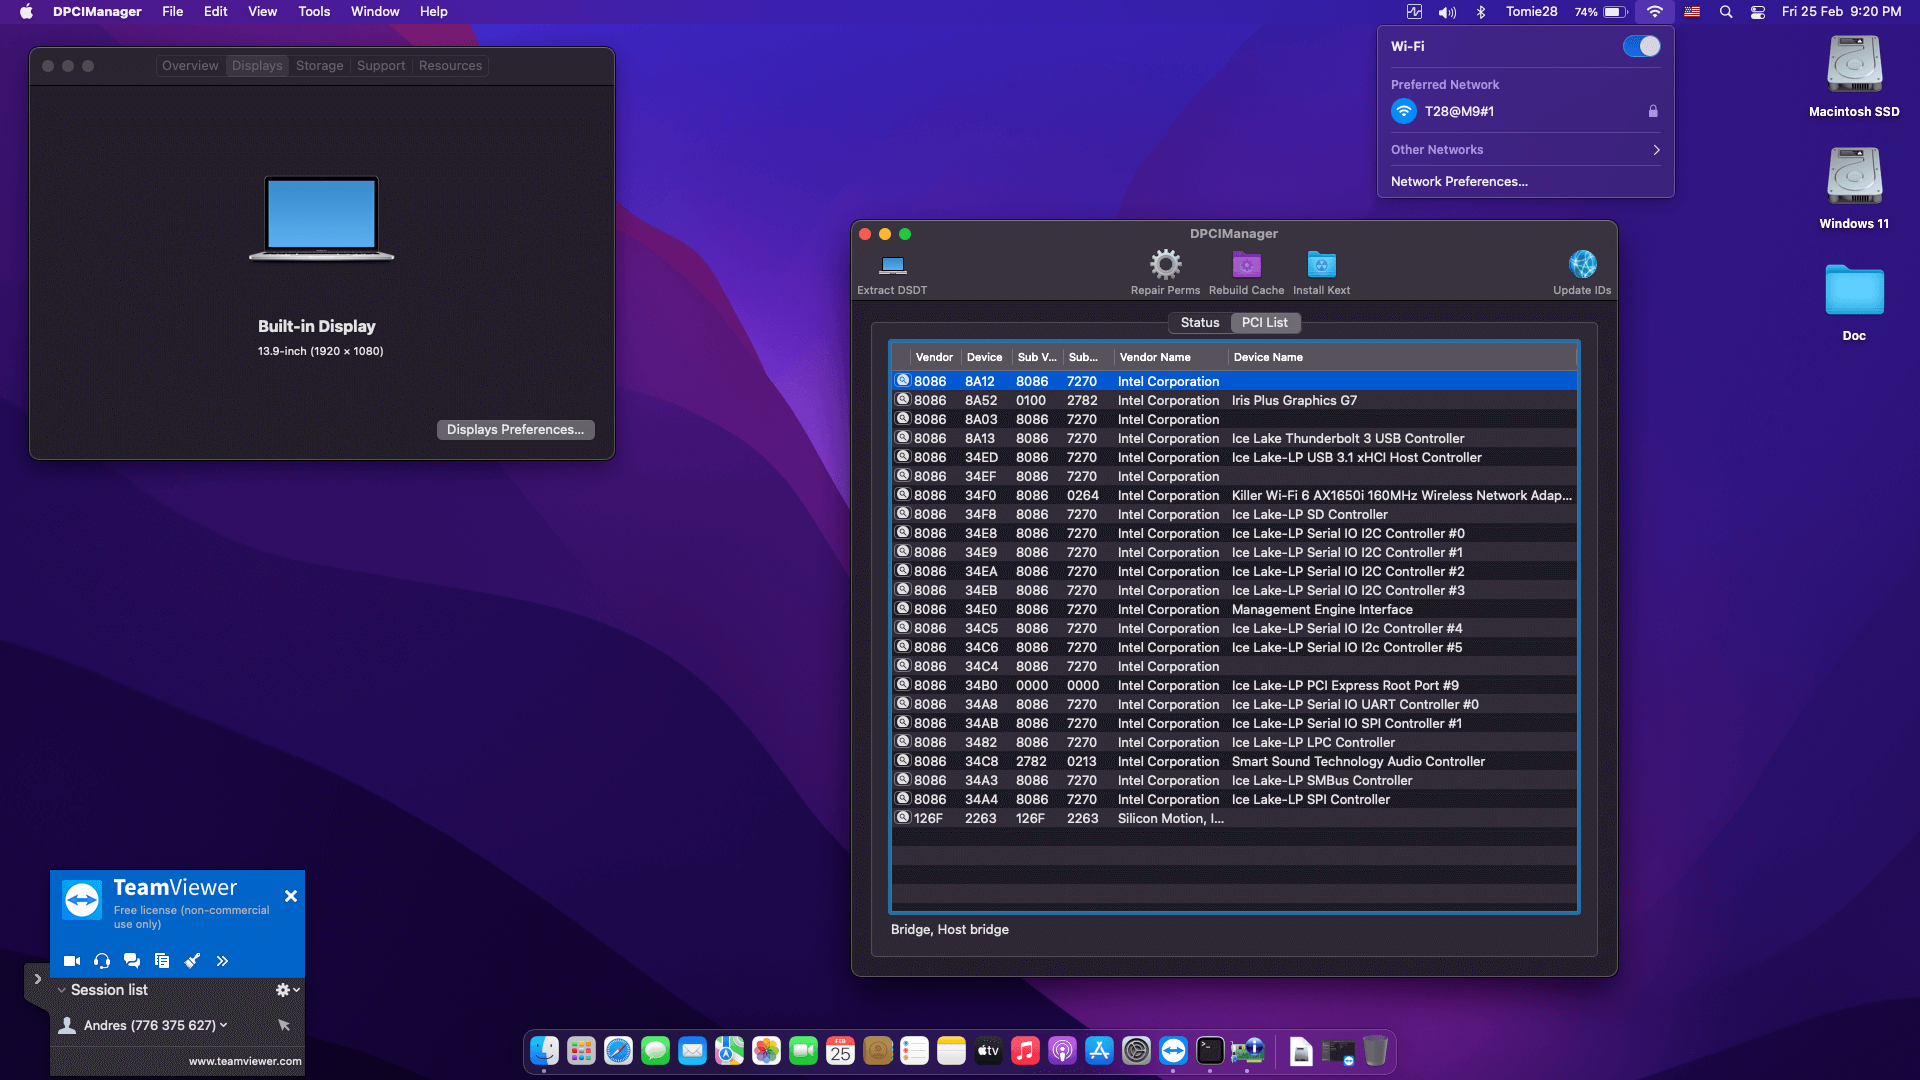Click the lookup icon on Iris Plus Graphics row
The image size is (1920, 1080).
pyautogui.click(x=902, y=400)
